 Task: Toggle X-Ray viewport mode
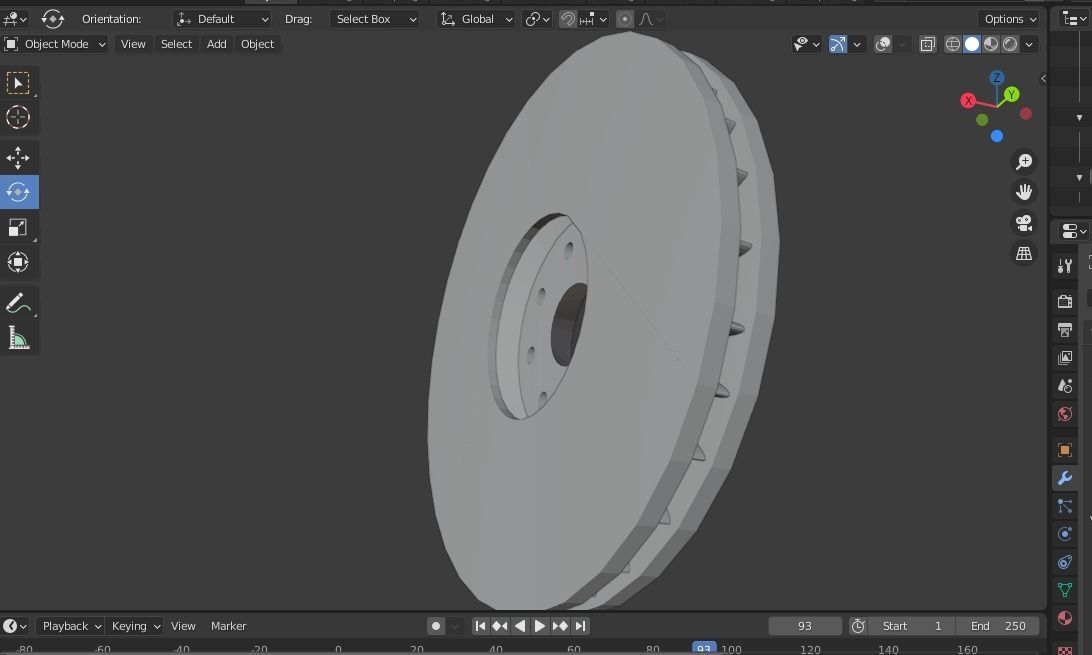point(928,44)
